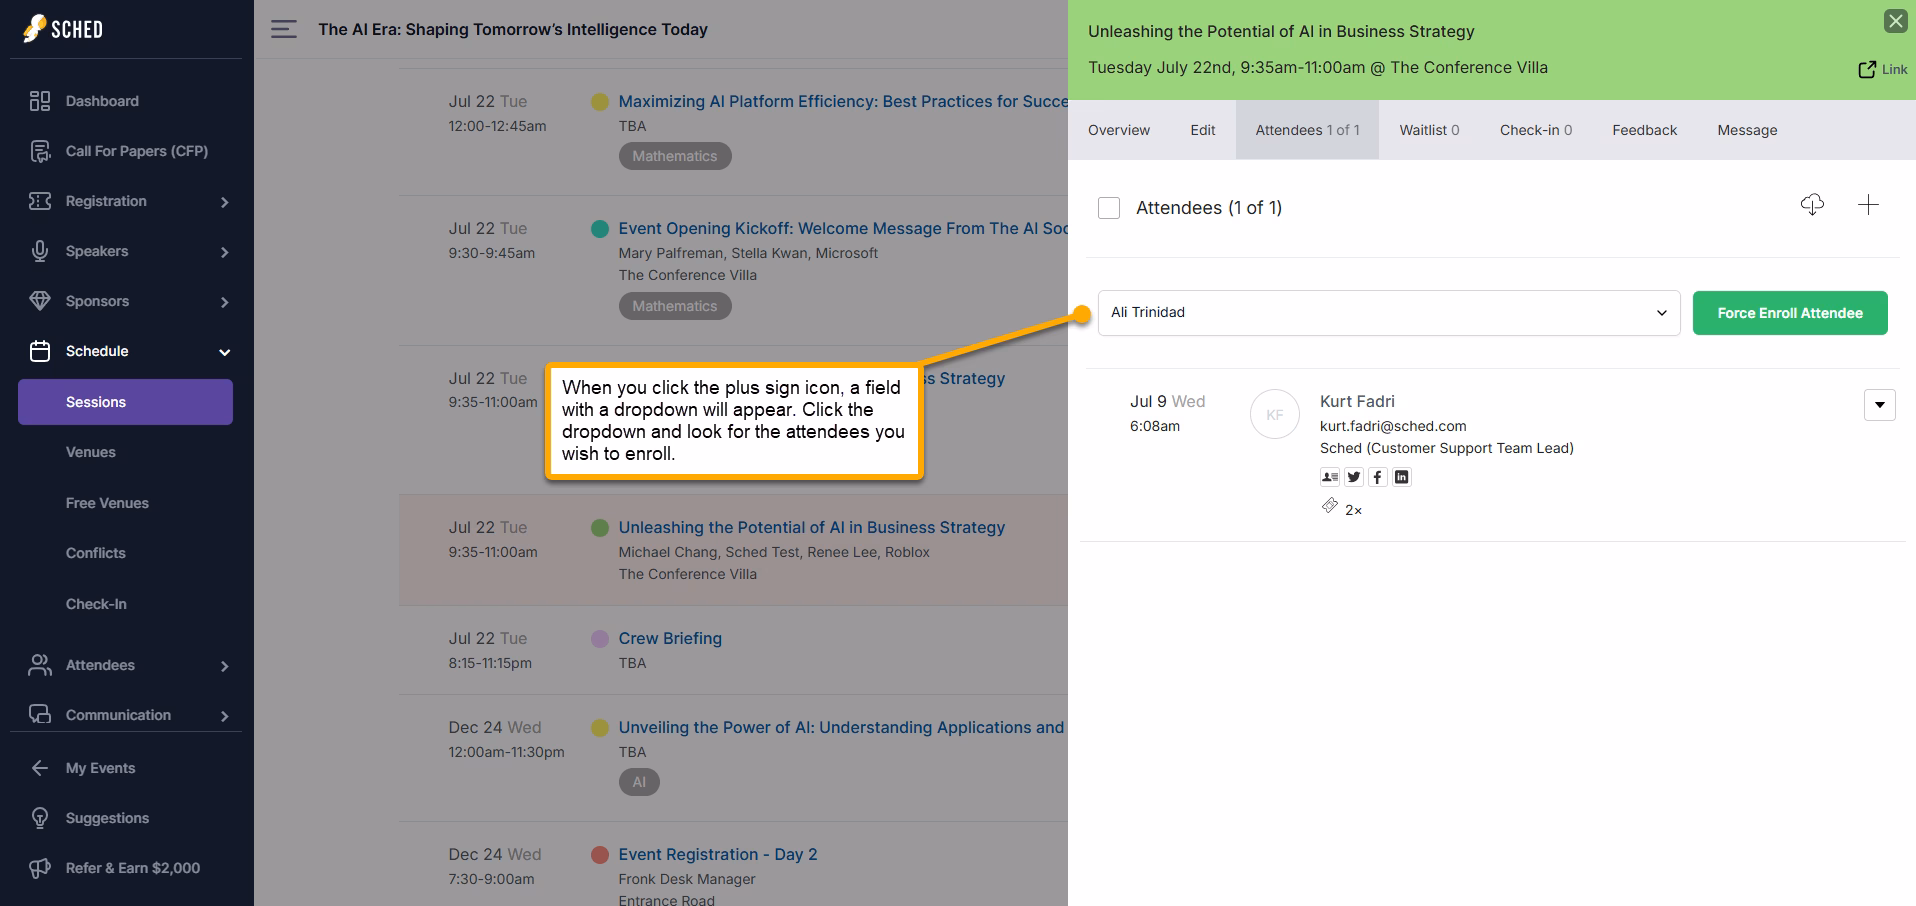Screen dimensions: 1916x906
Task: Click the ticket 2x icon
Action: tap(1330, 506)
